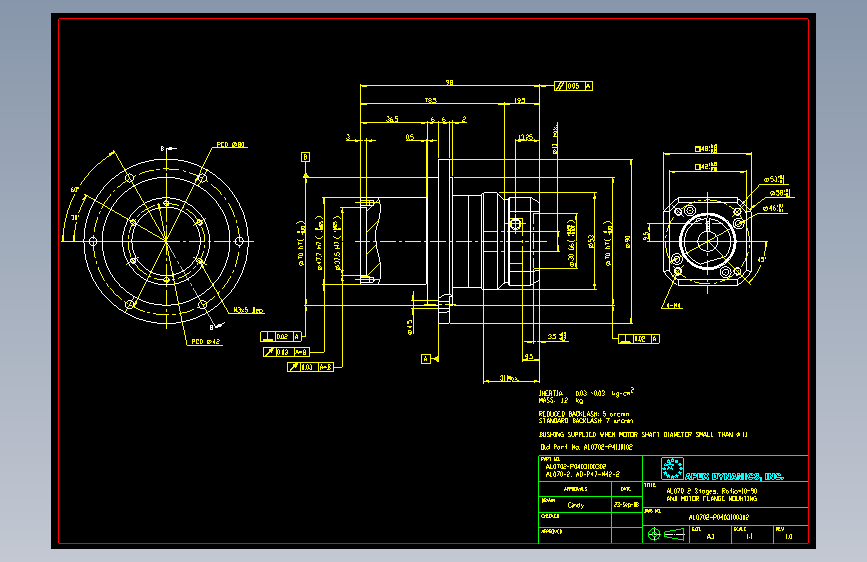Viewport: 867px width, 562px height.
Task: Click the 'REDUCED BACKLASH' note line
Action: pyautogui.click(x=584, y=414)
